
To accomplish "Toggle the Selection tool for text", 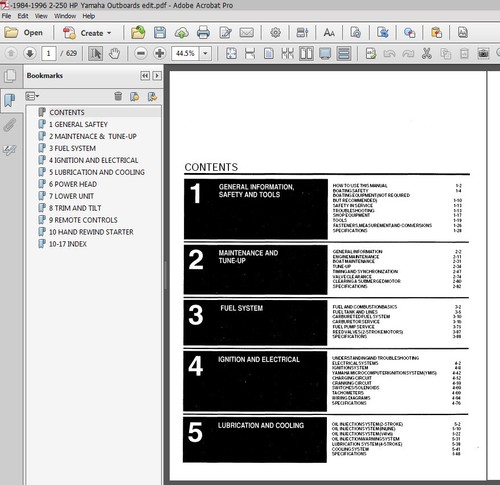I will (x=96, y=53).
